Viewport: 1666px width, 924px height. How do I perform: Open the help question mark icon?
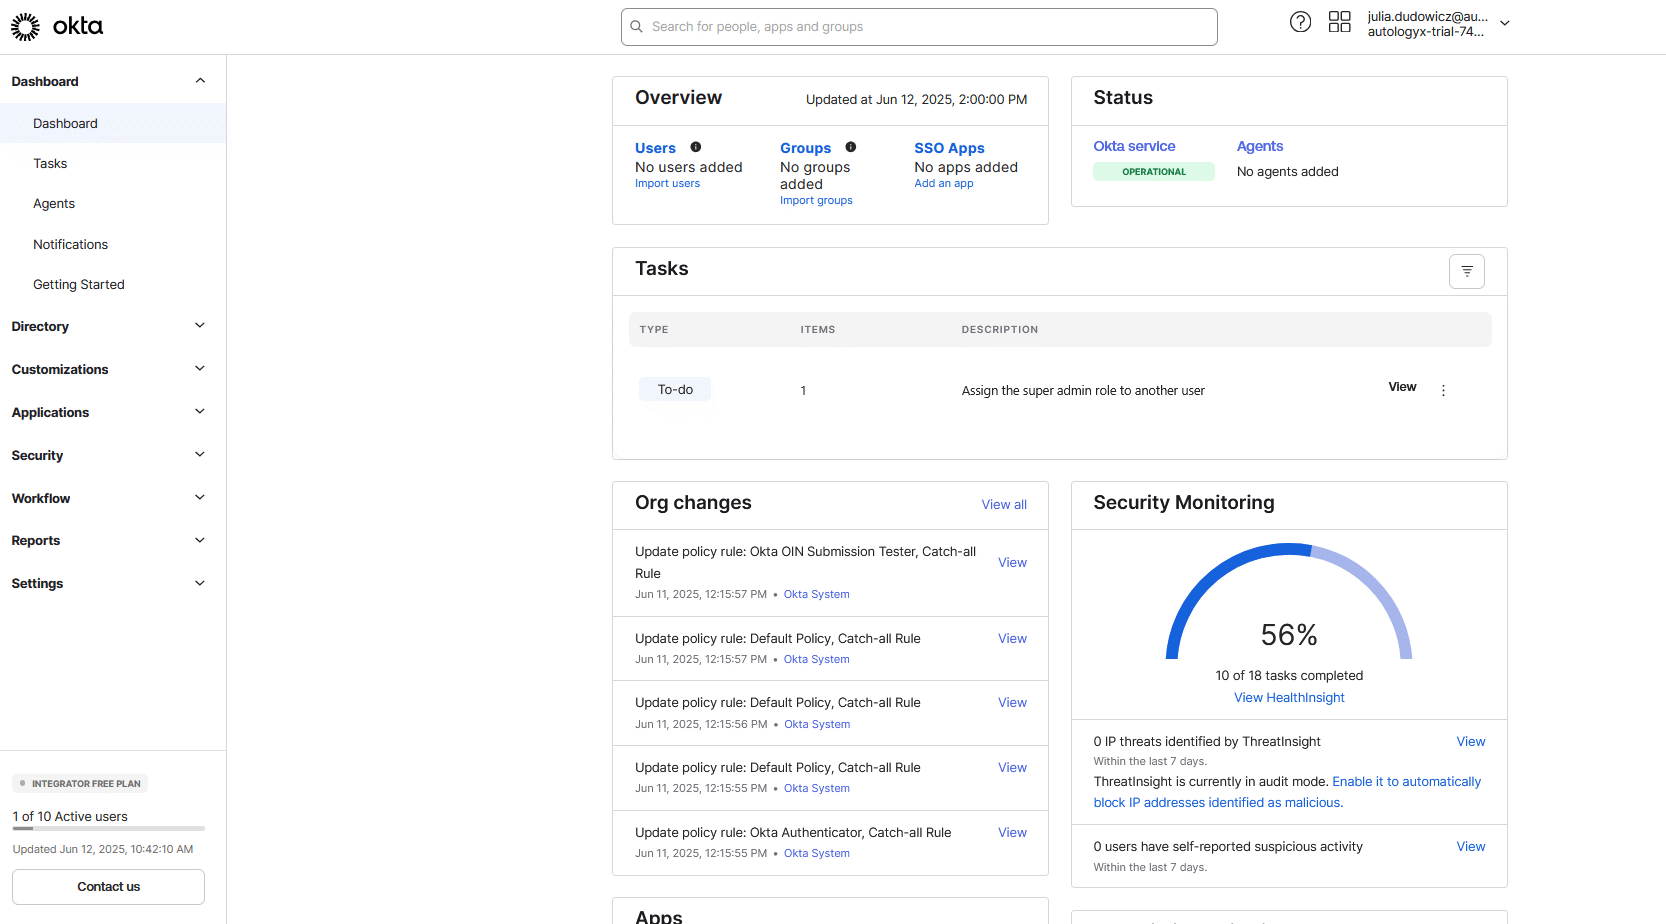click(x=1300, y=22)
